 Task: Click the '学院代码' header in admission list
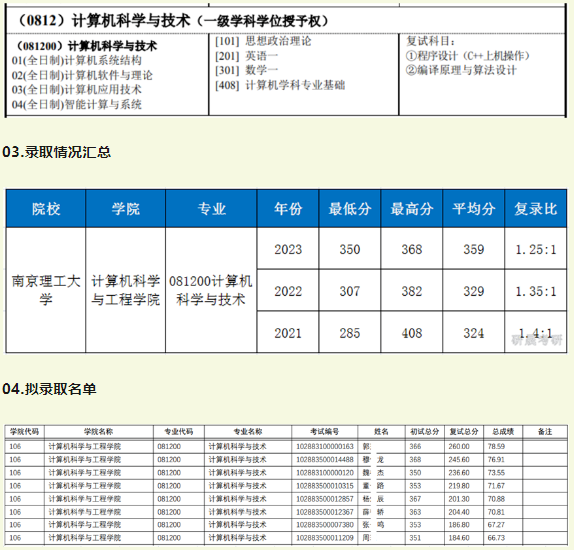coord(25,432)
